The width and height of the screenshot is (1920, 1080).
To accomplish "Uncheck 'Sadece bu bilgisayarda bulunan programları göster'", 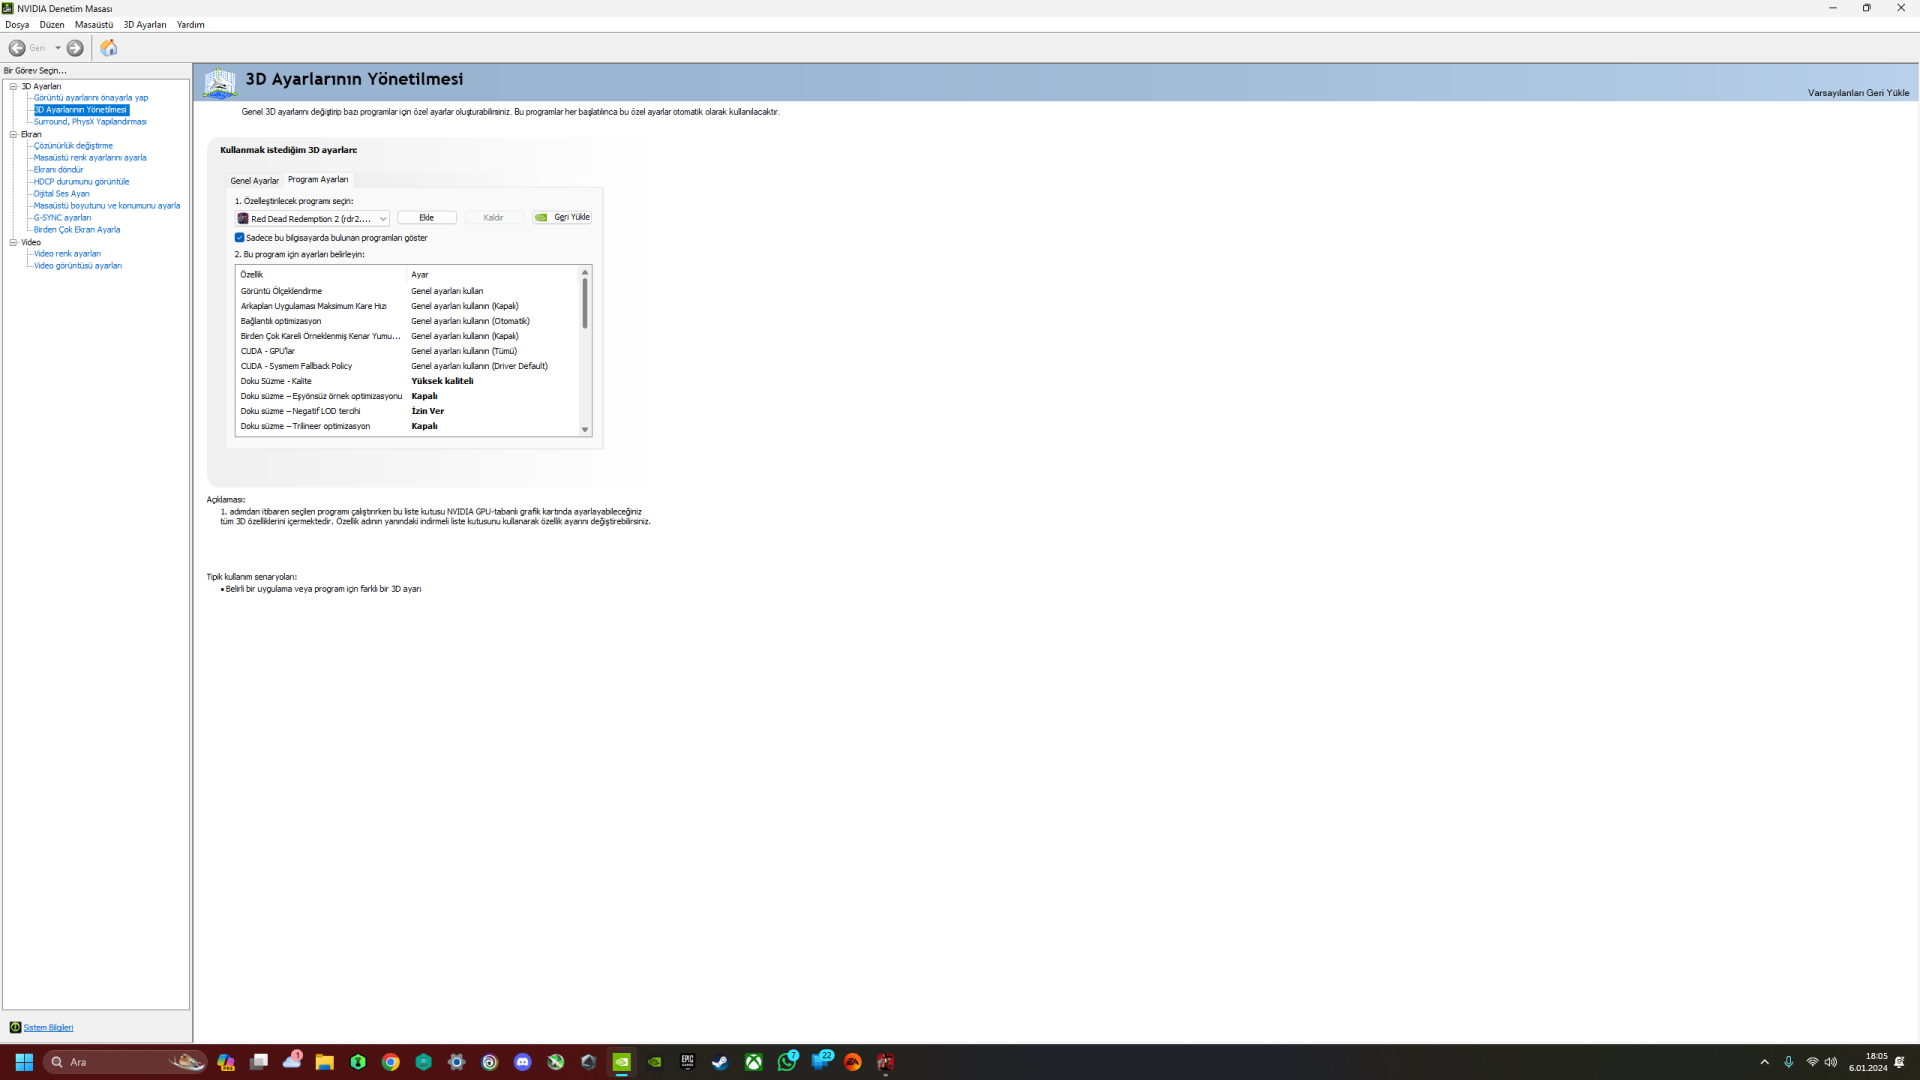I will [x=240, y=238].
